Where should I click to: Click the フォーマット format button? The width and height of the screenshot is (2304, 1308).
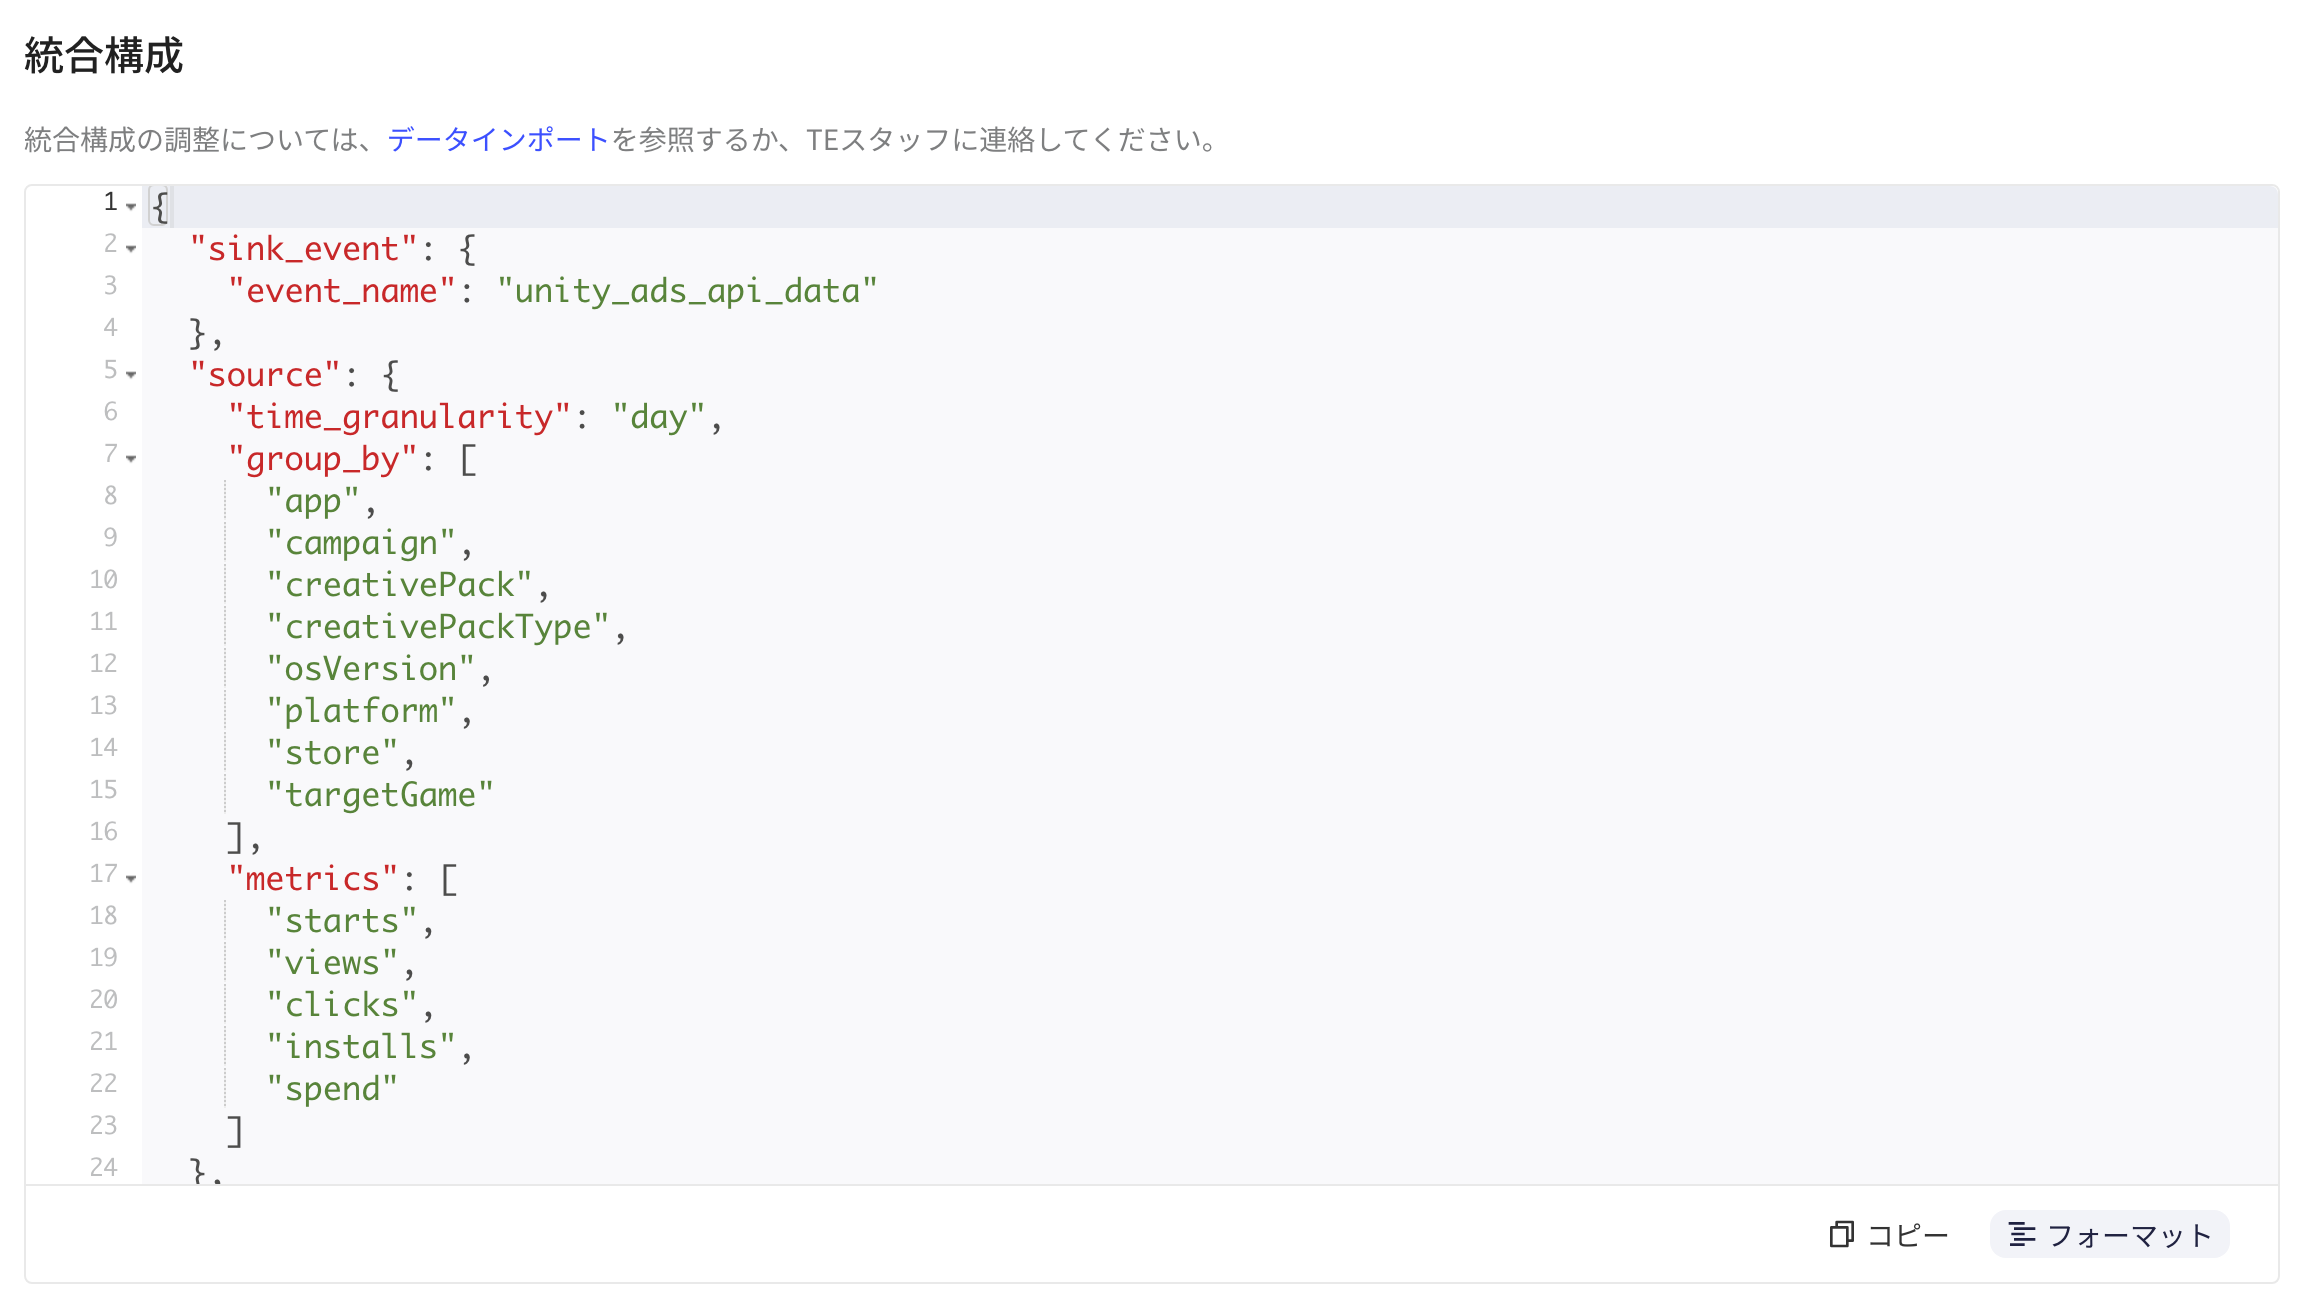[x=2109, y=1235]
